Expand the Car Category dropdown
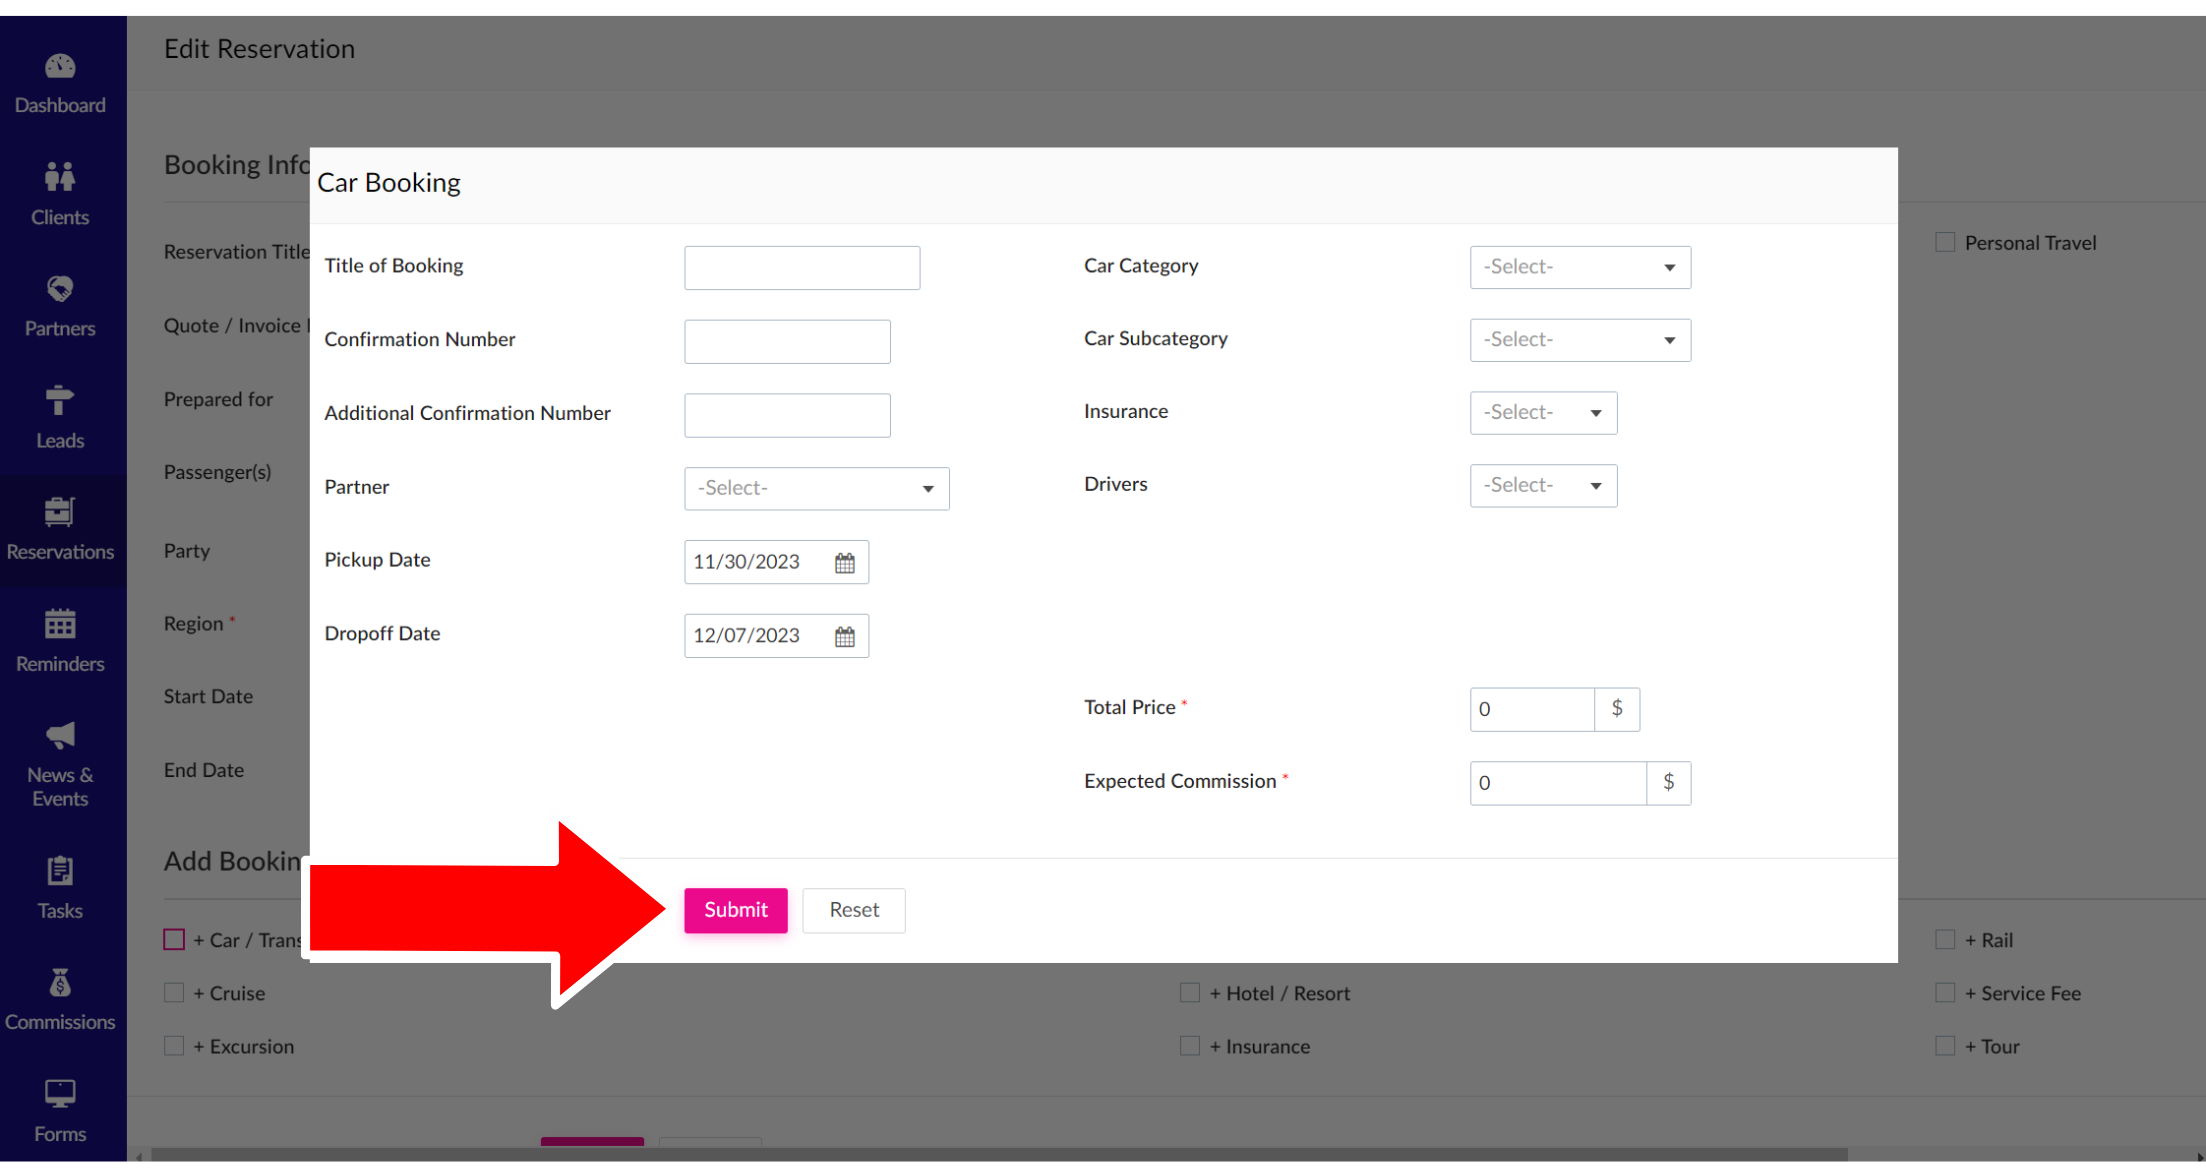 [x=1580, y=268]
